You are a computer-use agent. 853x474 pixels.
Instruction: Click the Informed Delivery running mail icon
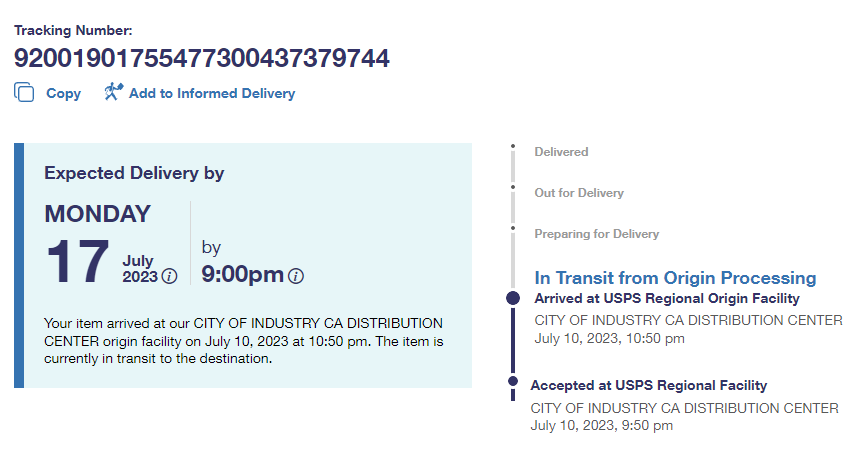pos(113,92)
